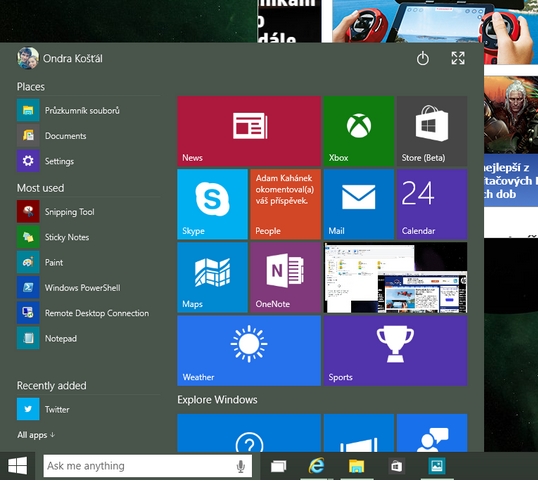
Task: Open the power options button
Action: (423, 58)
